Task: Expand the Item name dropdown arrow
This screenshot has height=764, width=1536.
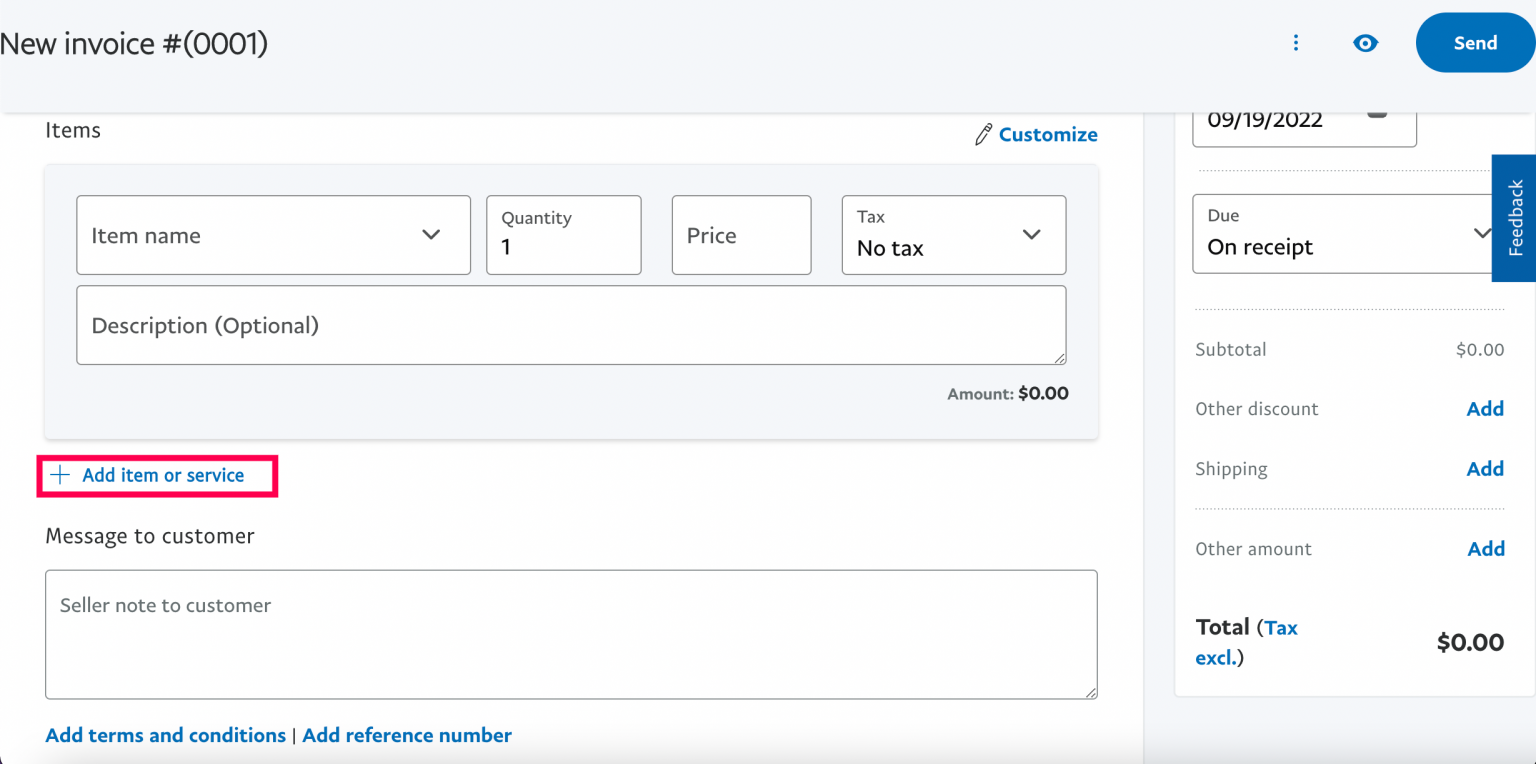Action: (x=431, y=235)
